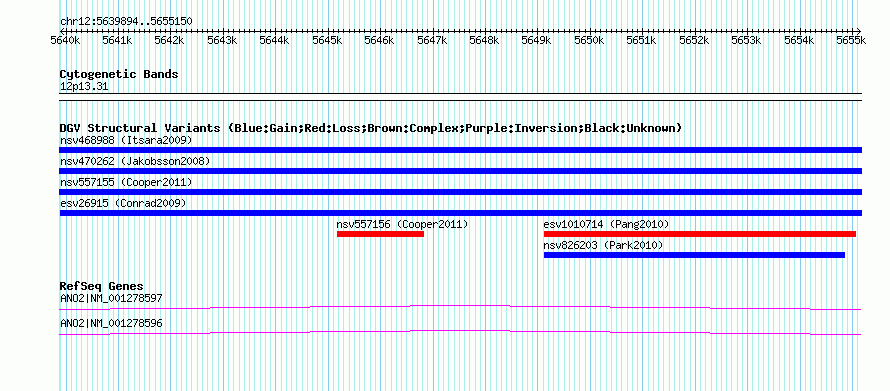The image size is (890, 391).
Task: Open the nsv557156 (Cooper2011) label
Action: (402, 224)
